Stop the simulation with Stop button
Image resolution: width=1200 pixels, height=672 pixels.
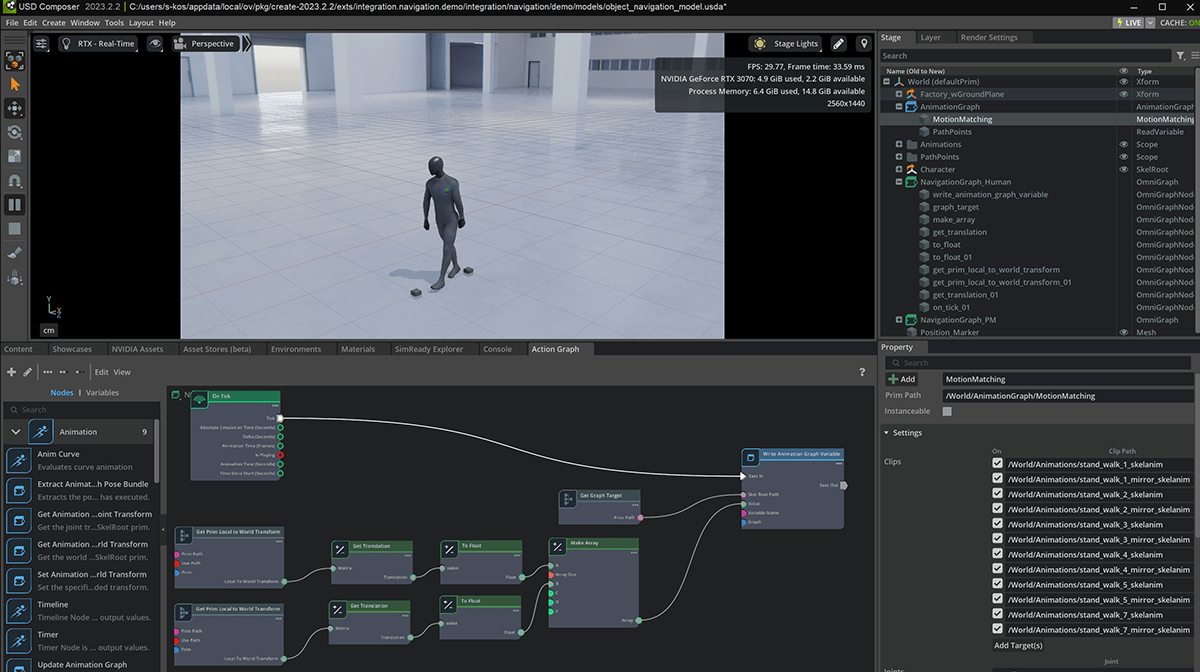(15, 229)
